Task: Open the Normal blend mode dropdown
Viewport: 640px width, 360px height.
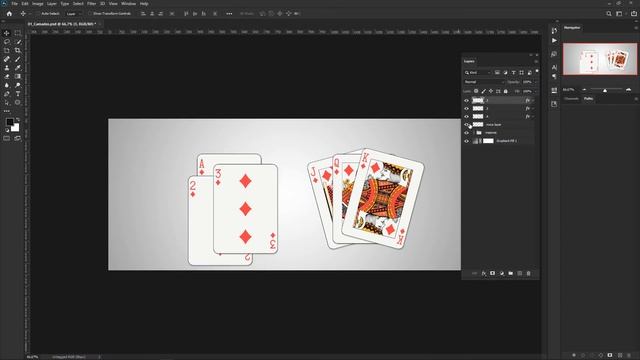Action: [x=484, y=82]
